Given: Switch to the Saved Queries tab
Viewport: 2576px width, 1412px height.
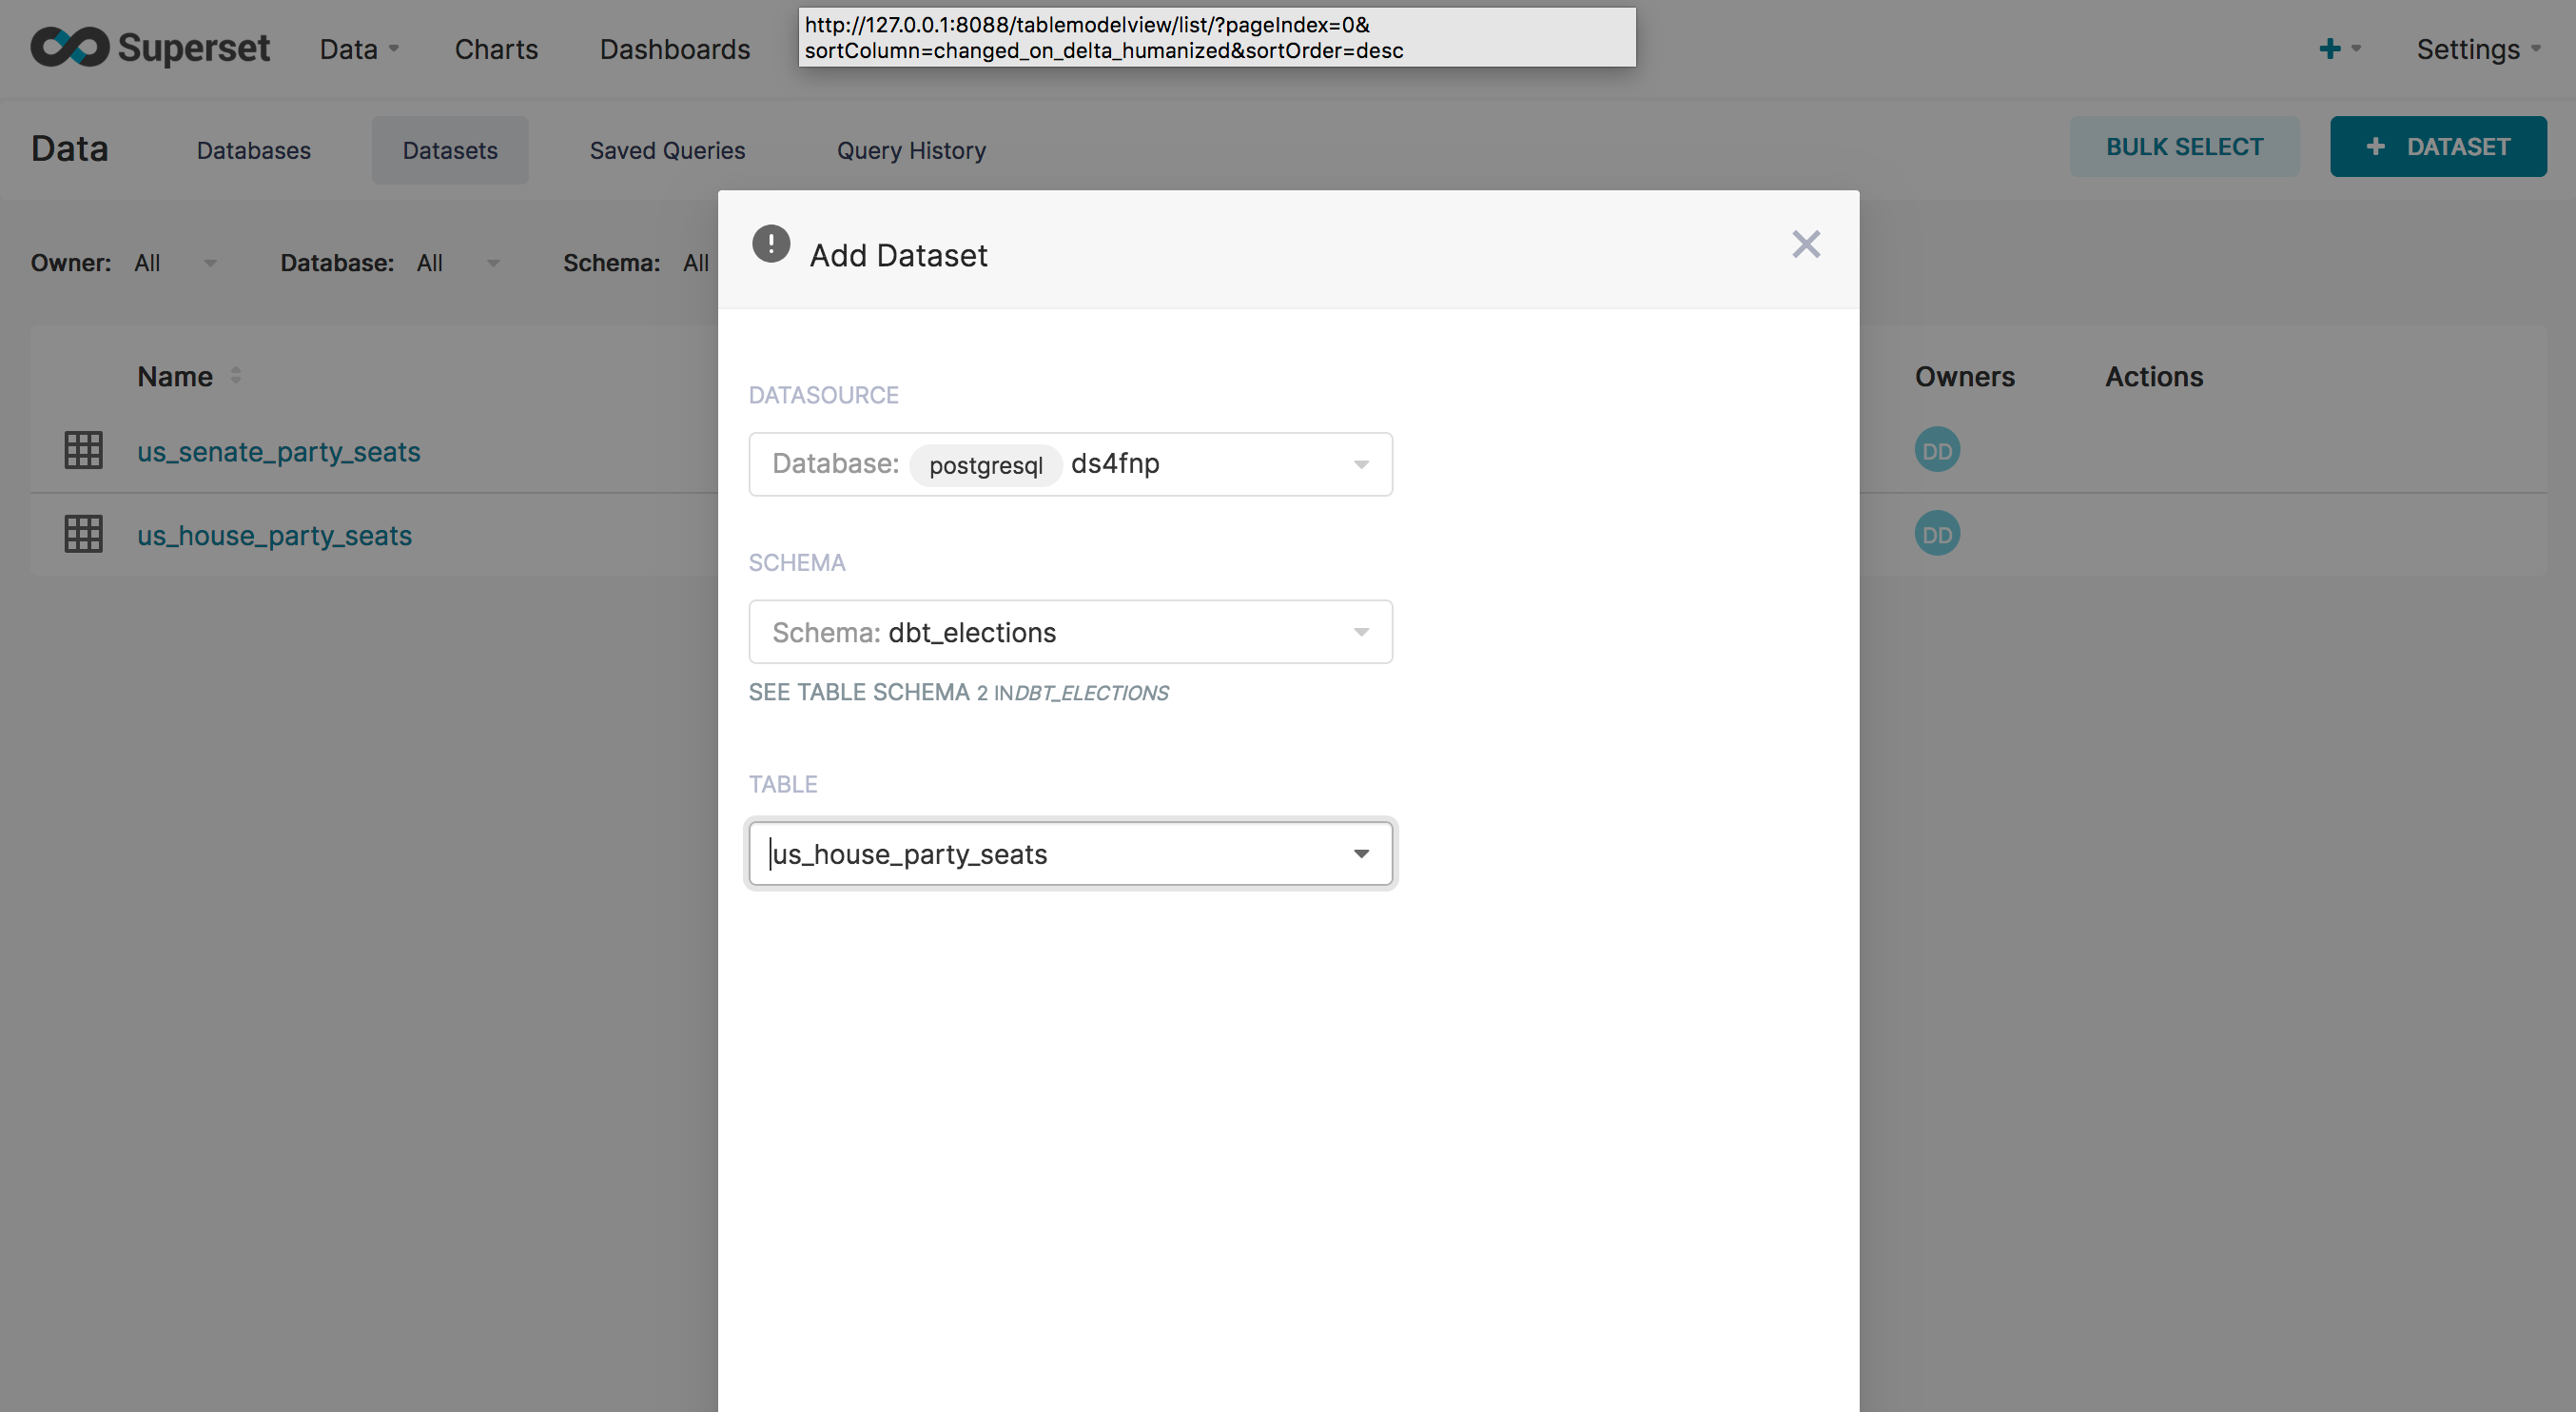Looking at the screenshot, I should click(667, 150).
